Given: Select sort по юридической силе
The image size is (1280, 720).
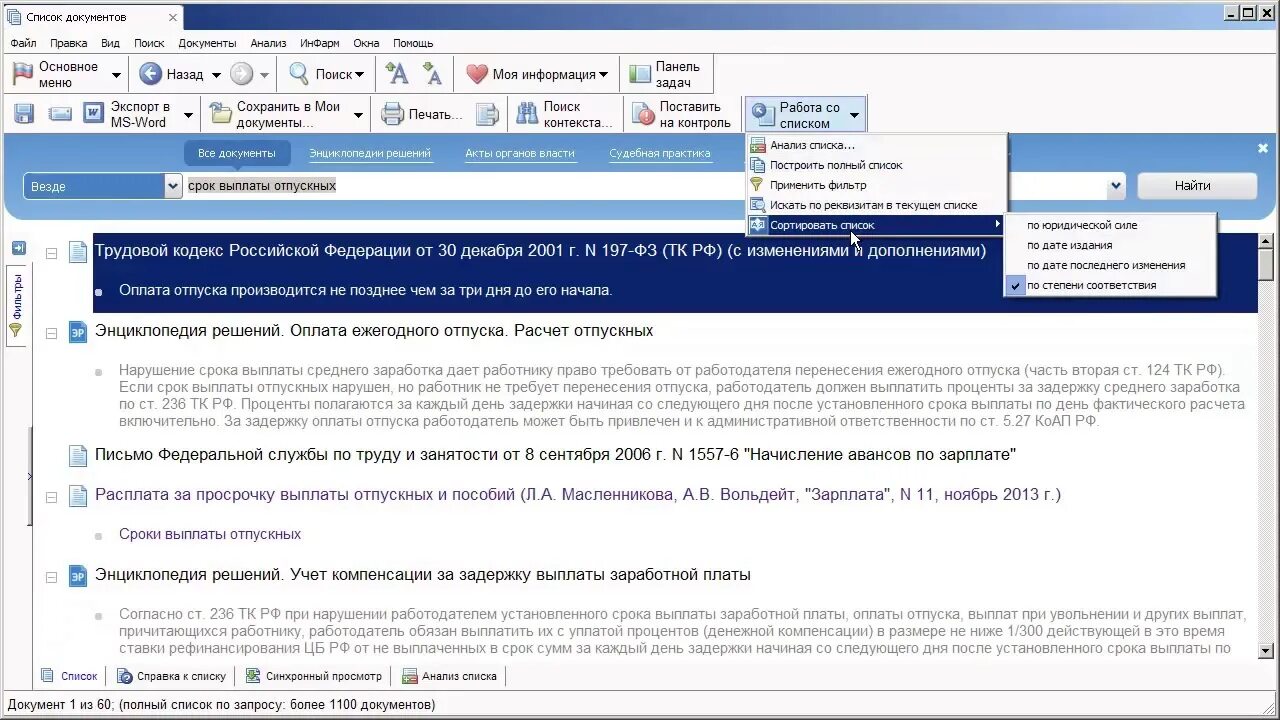Looking at the screenshot, I should [x=1082, y=225].
